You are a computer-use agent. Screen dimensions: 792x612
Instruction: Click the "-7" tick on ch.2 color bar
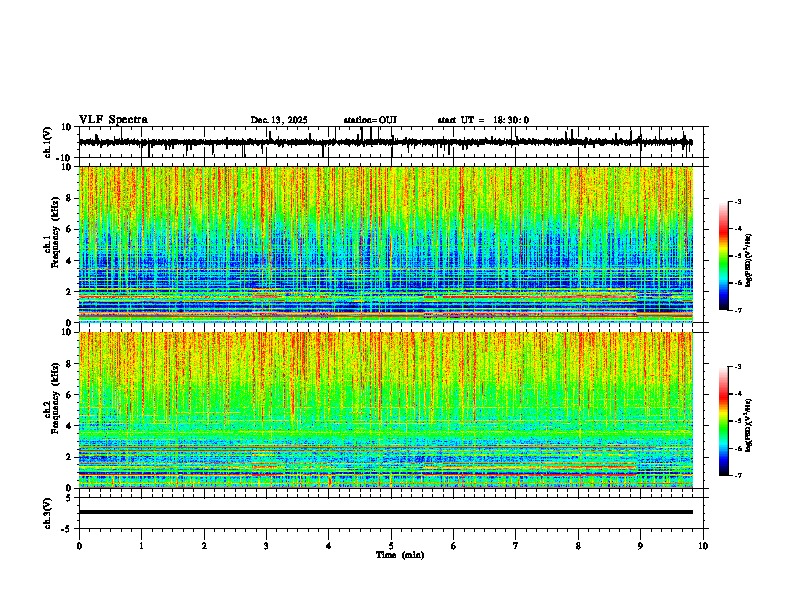(737, 475)
